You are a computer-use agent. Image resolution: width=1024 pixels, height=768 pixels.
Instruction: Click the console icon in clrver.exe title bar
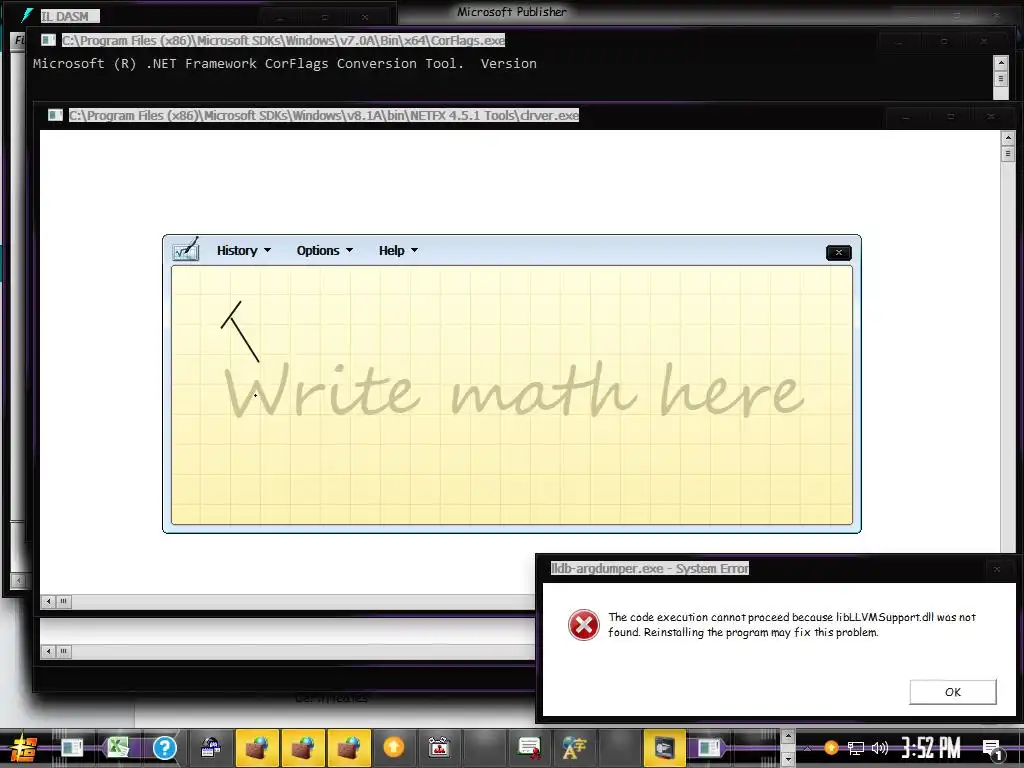click(x=55, y=116)
